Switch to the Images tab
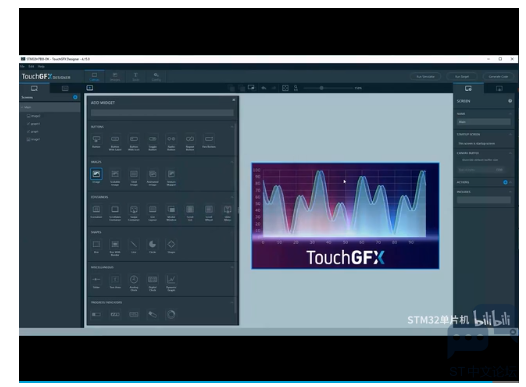The image size is (526, 387). point(115,76)
